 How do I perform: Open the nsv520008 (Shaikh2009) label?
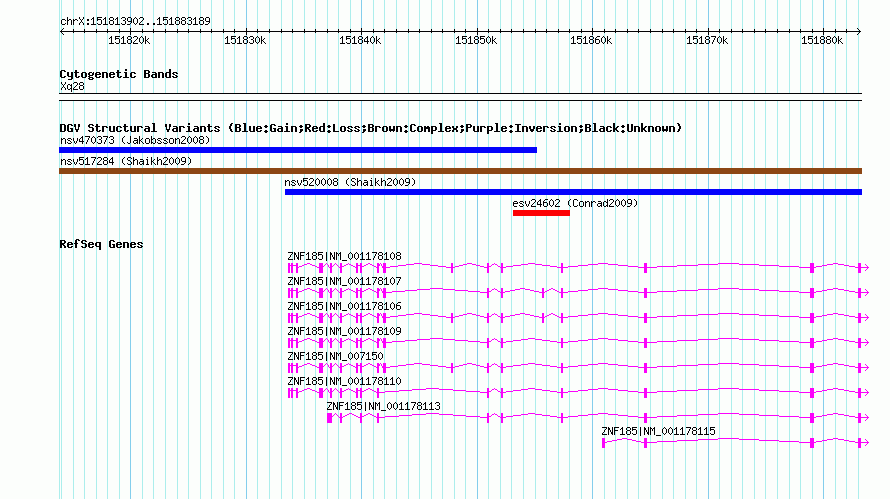(350, 182)
